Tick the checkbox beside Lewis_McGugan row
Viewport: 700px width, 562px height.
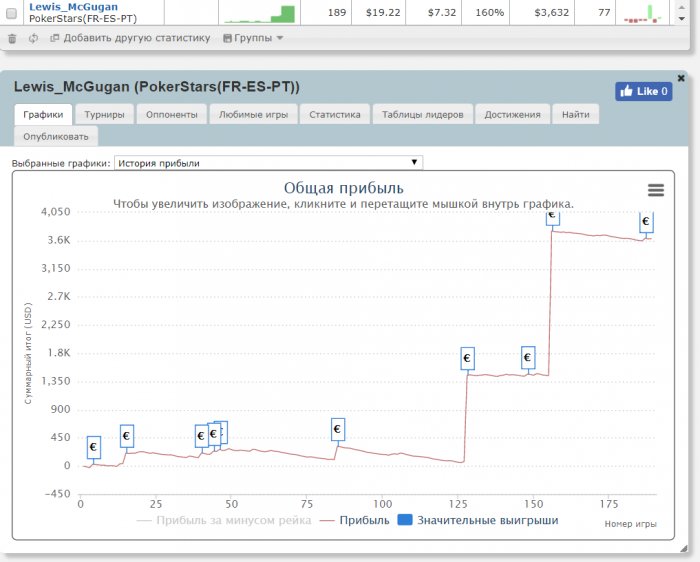point(12,12)
